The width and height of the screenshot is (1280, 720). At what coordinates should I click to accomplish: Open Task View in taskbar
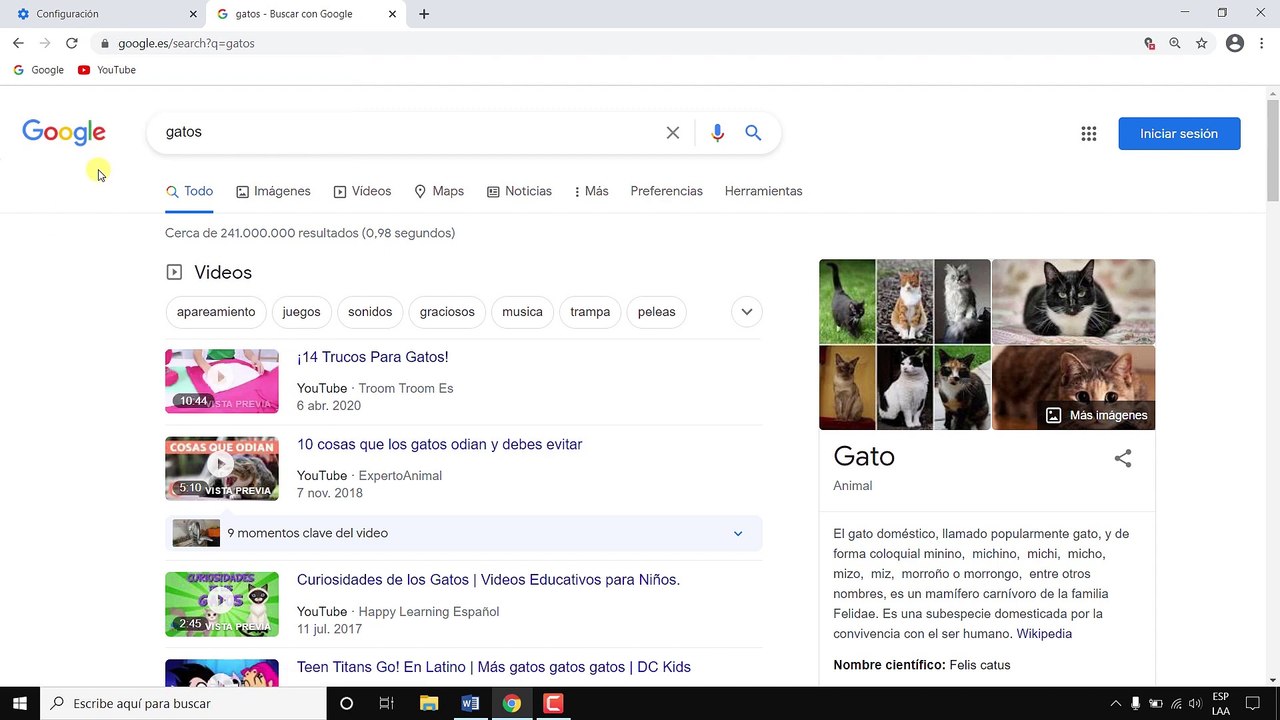pyautogui.click(x=386, y=703)
